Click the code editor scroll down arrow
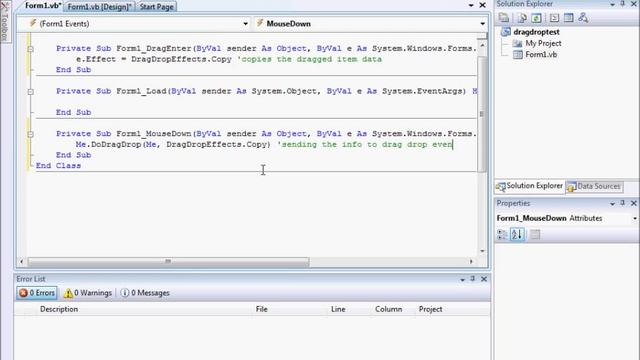640x360 pixels. coord(482,251)
